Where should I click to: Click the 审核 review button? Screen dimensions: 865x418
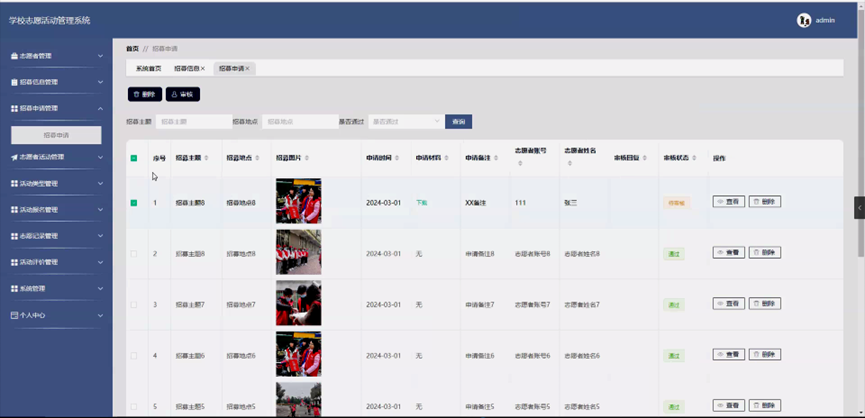pos(183,94)
